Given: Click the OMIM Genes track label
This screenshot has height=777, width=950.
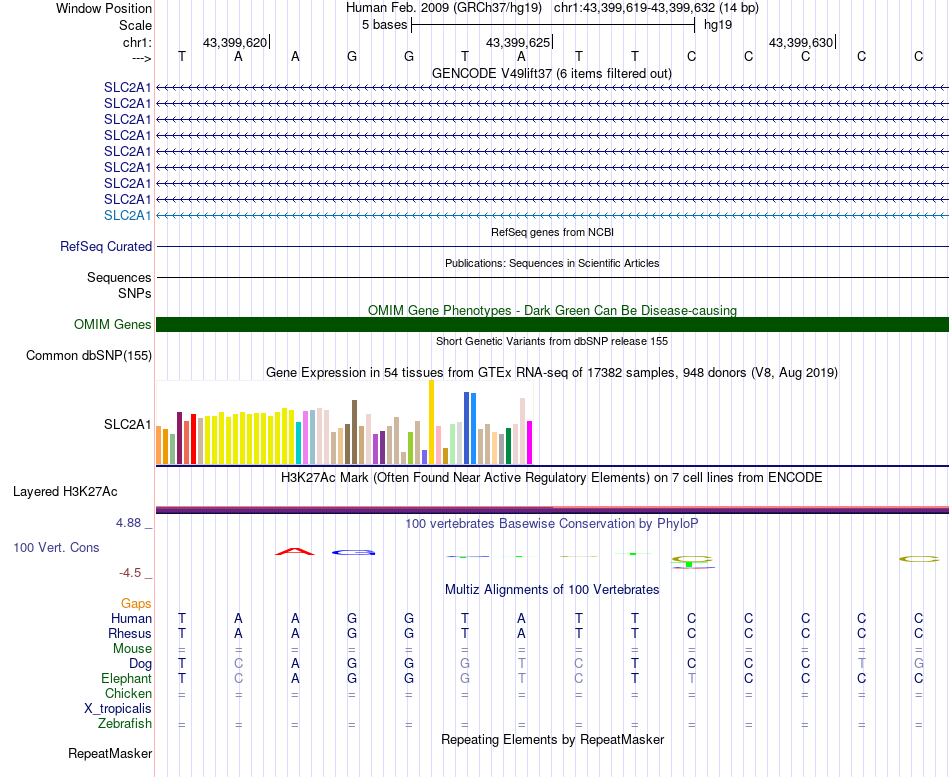Looking at the screenshot, I should click(x=113, y=324).
